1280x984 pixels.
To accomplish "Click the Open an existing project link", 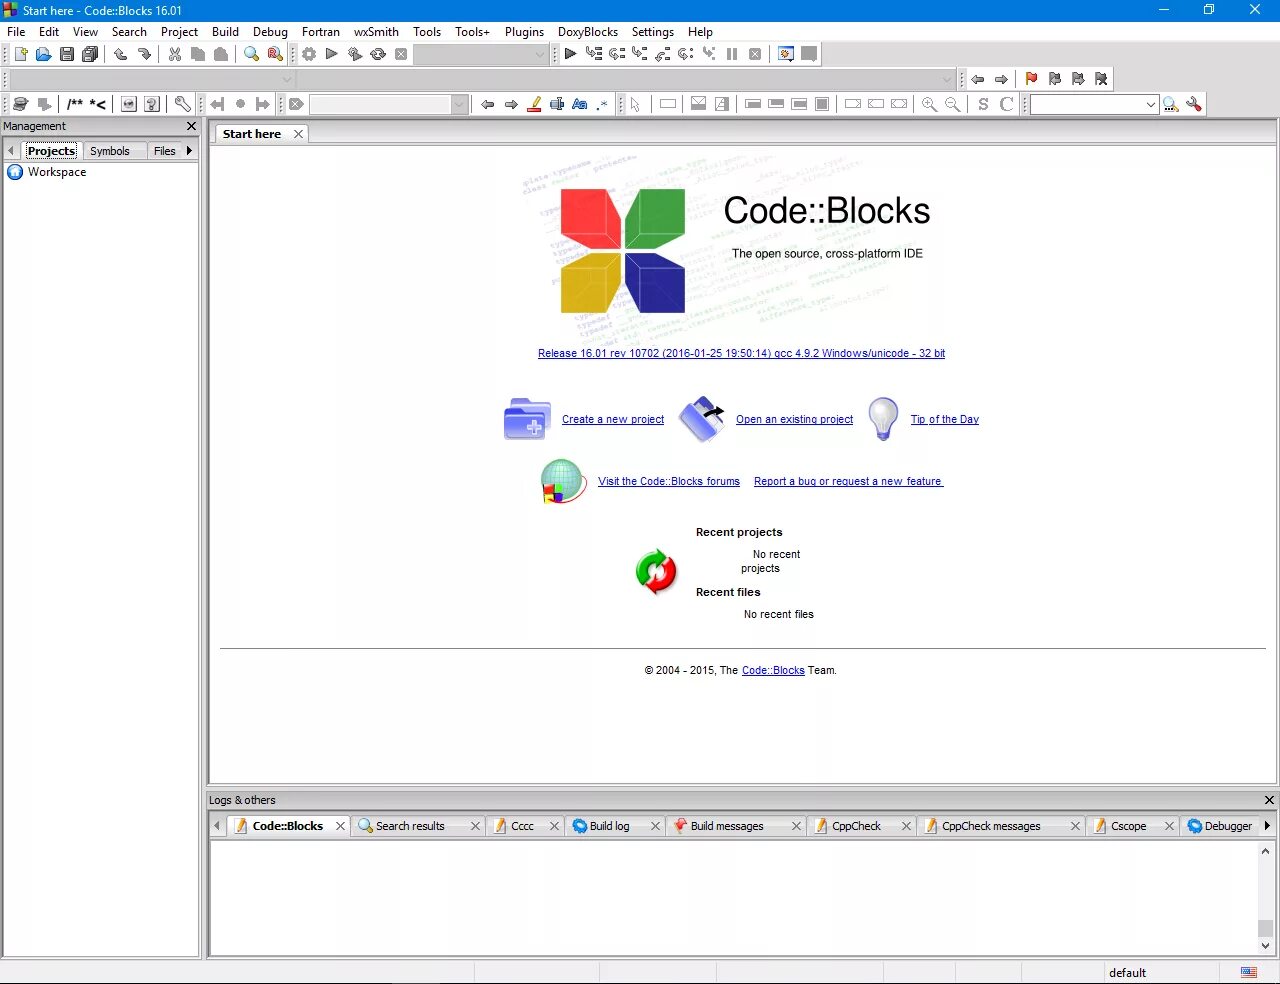I will (794, 420).
